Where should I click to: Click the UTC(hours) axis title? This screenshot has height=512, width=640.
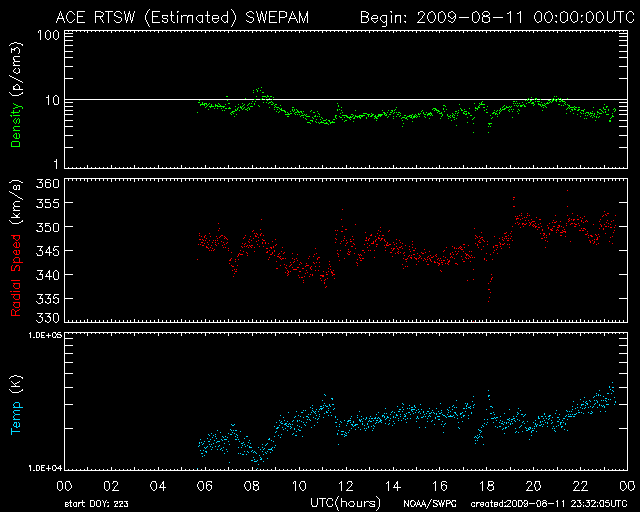(x=345, y=503)
